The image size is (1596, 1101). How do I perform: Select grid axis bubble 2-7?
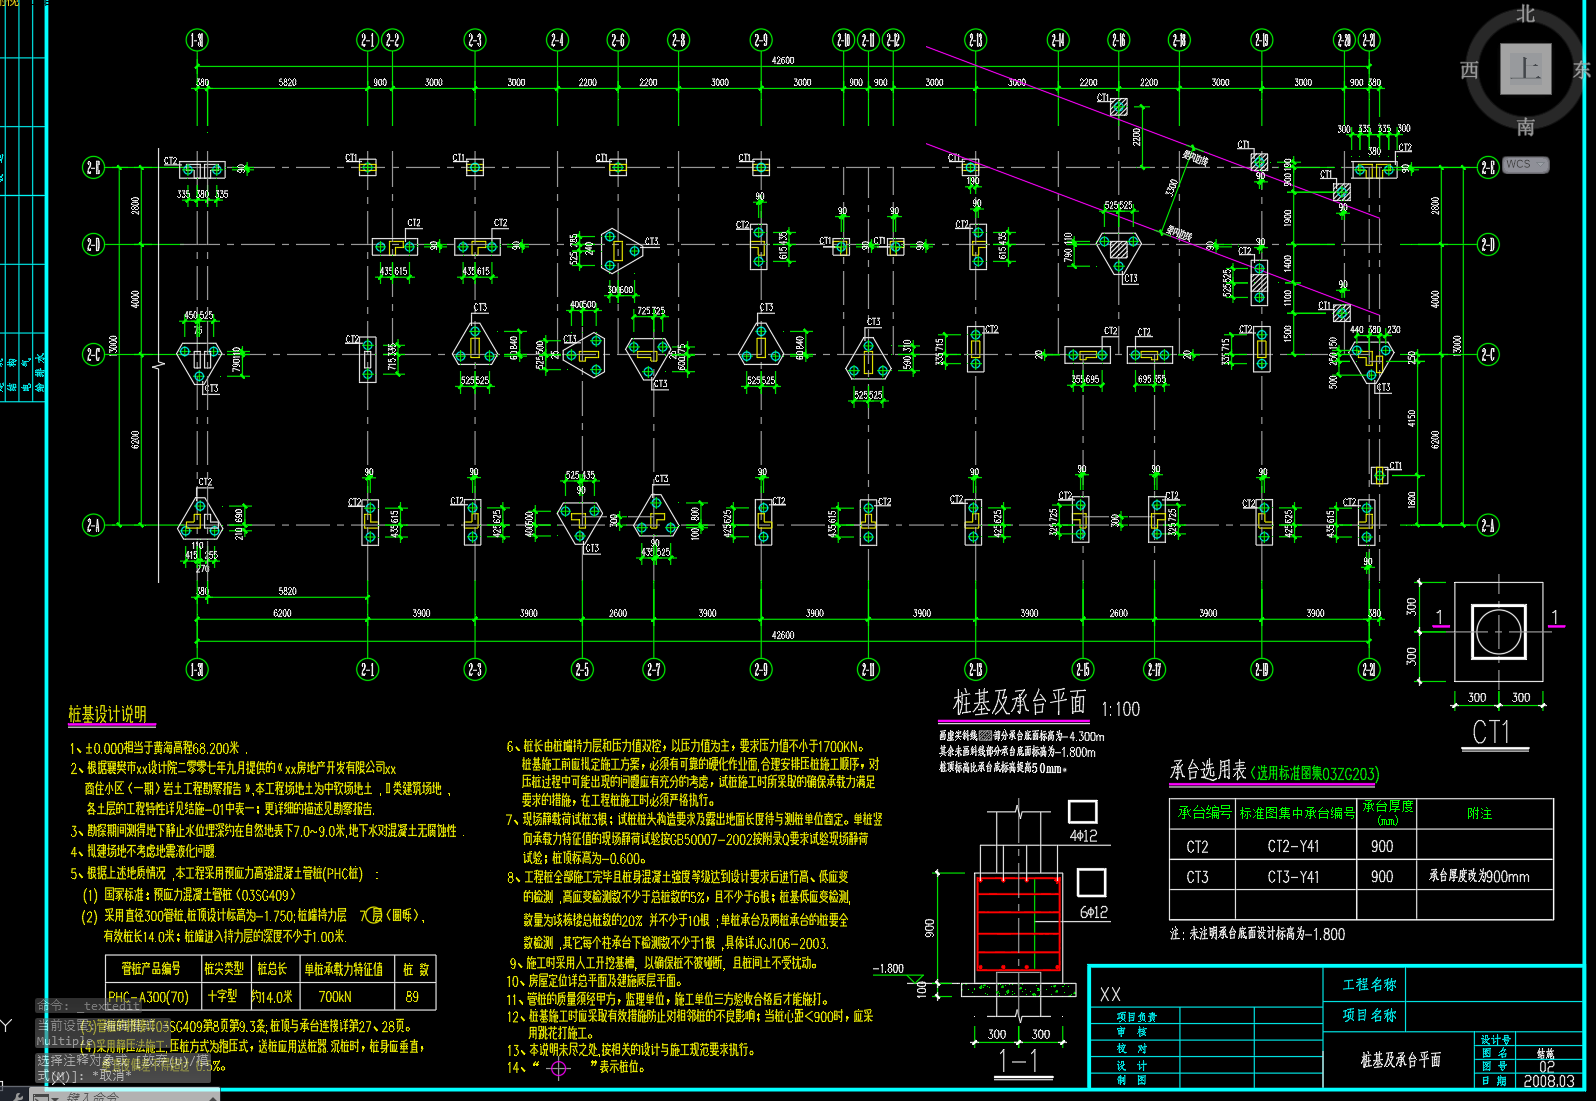point(653,669)
